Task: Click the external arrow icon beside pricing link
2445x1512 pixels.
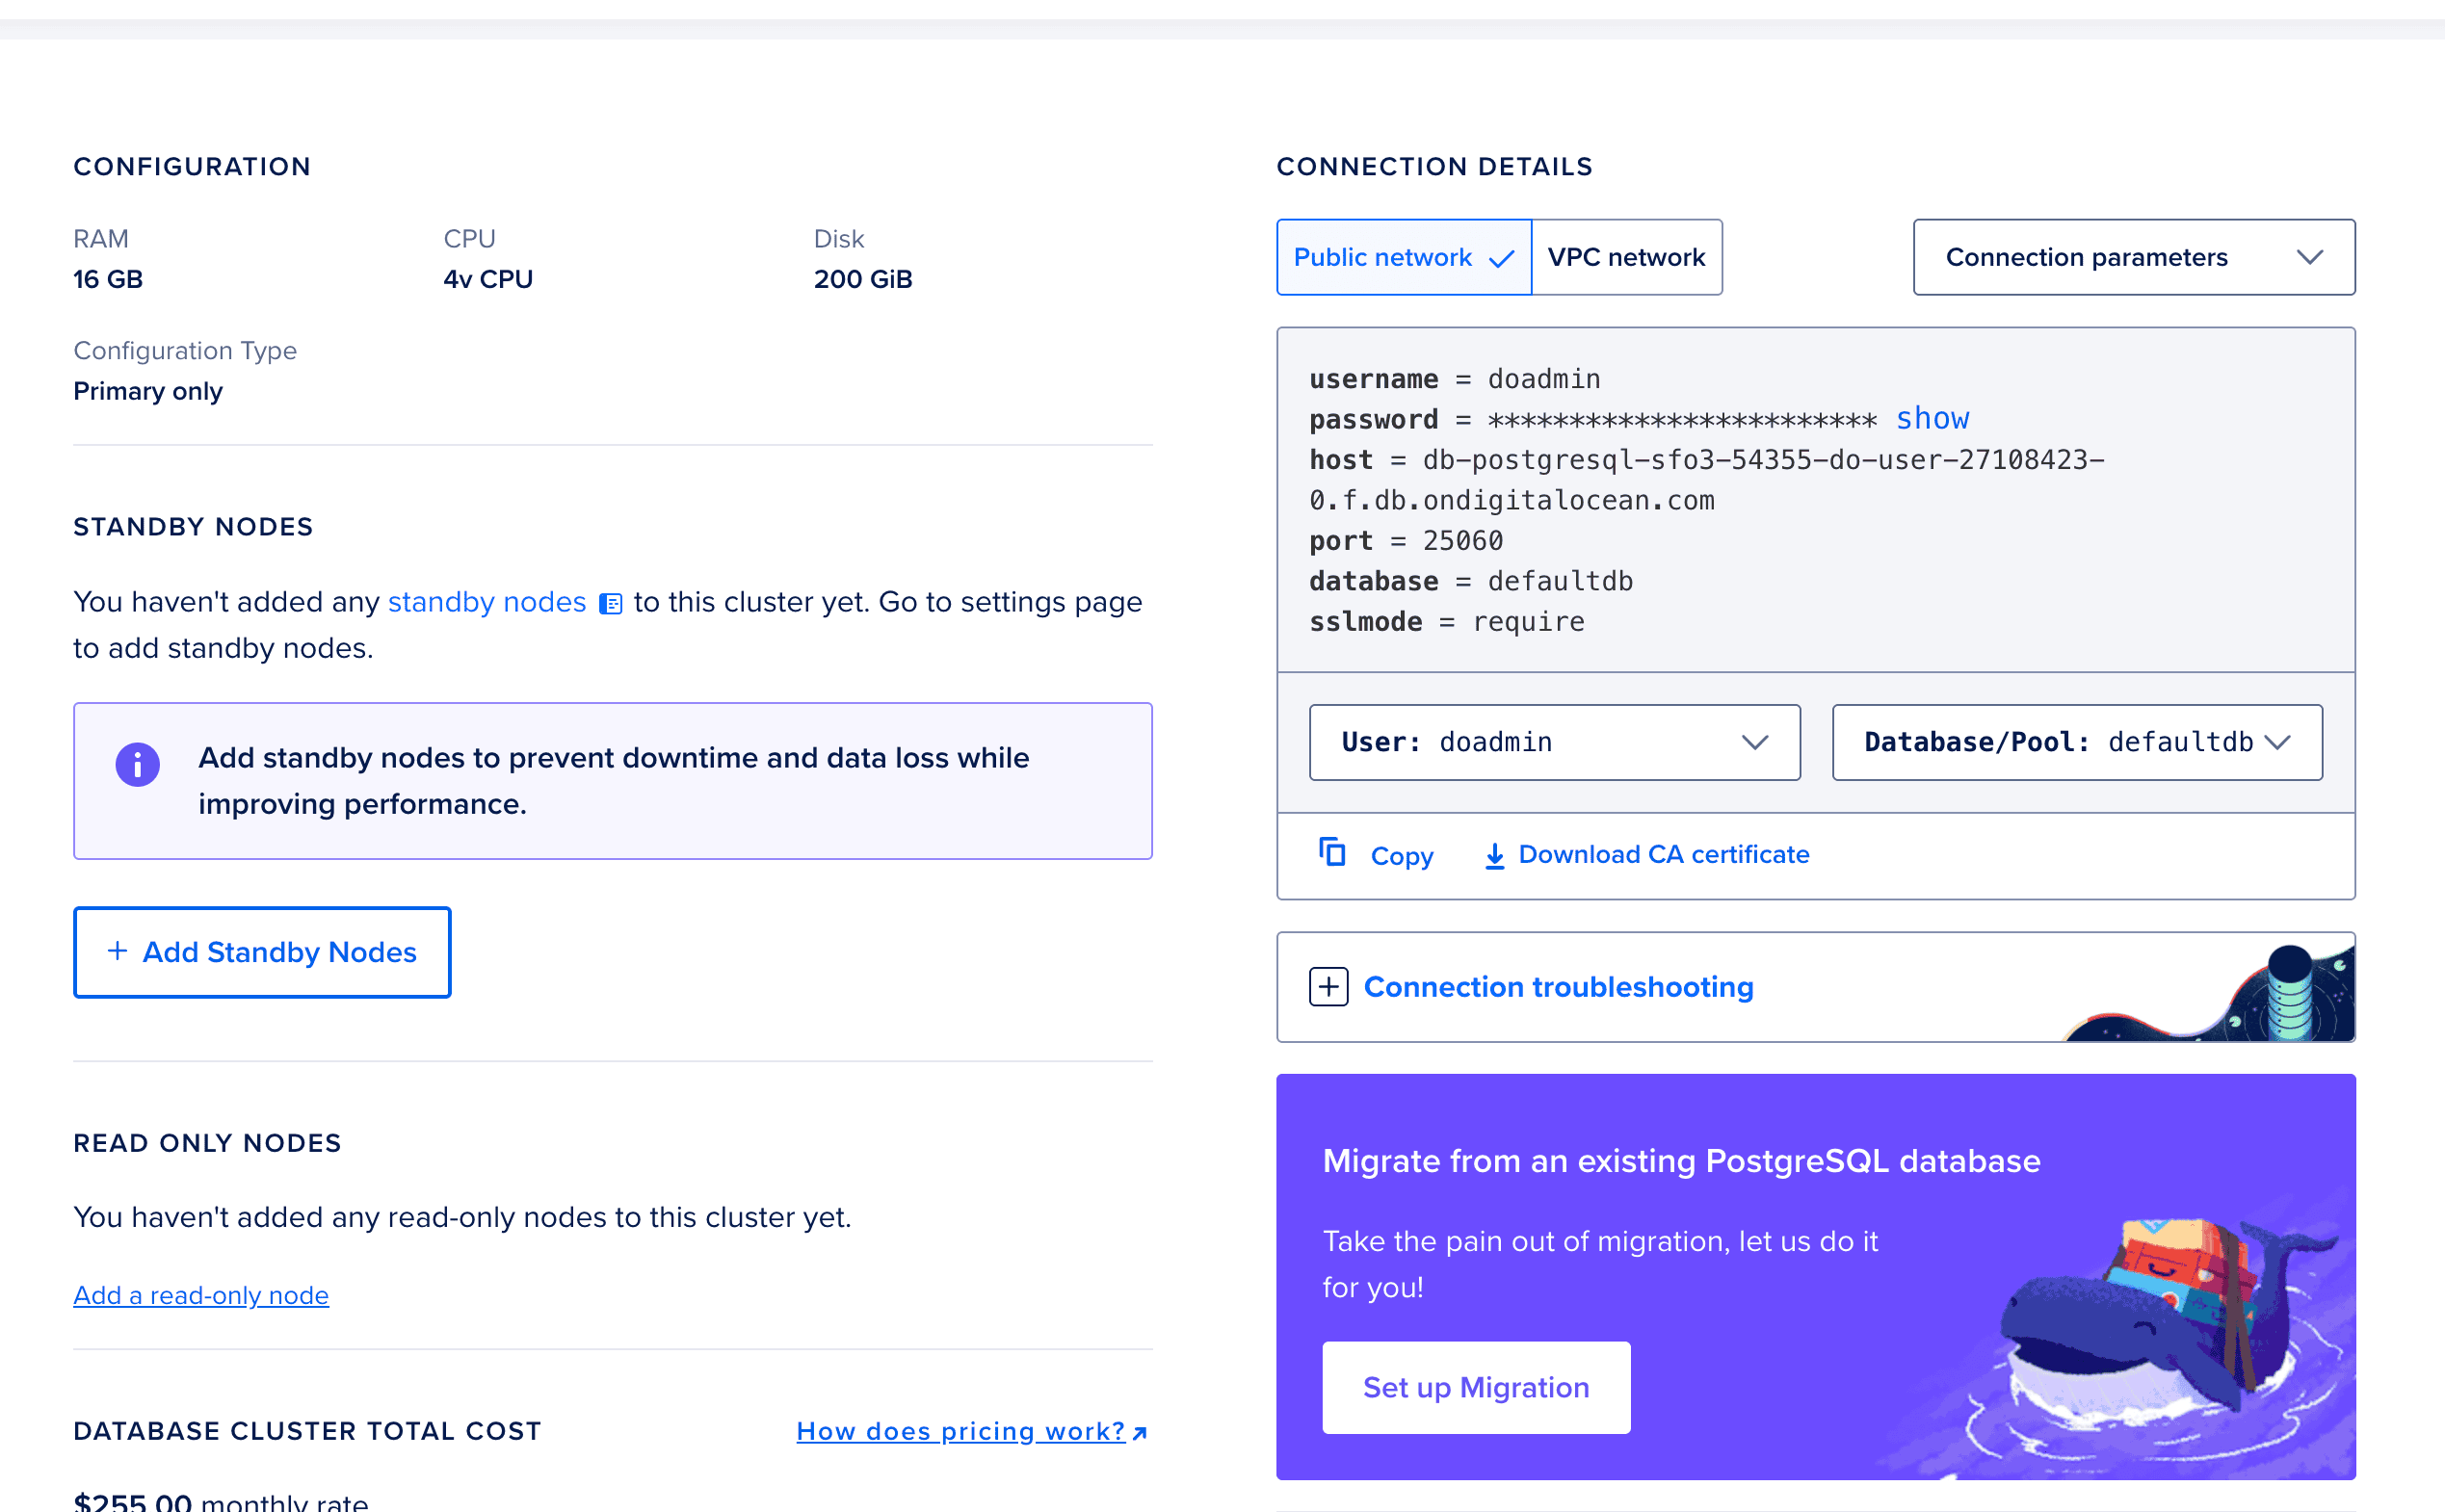Action: pyautogui.click(x=1140, y=1433)
